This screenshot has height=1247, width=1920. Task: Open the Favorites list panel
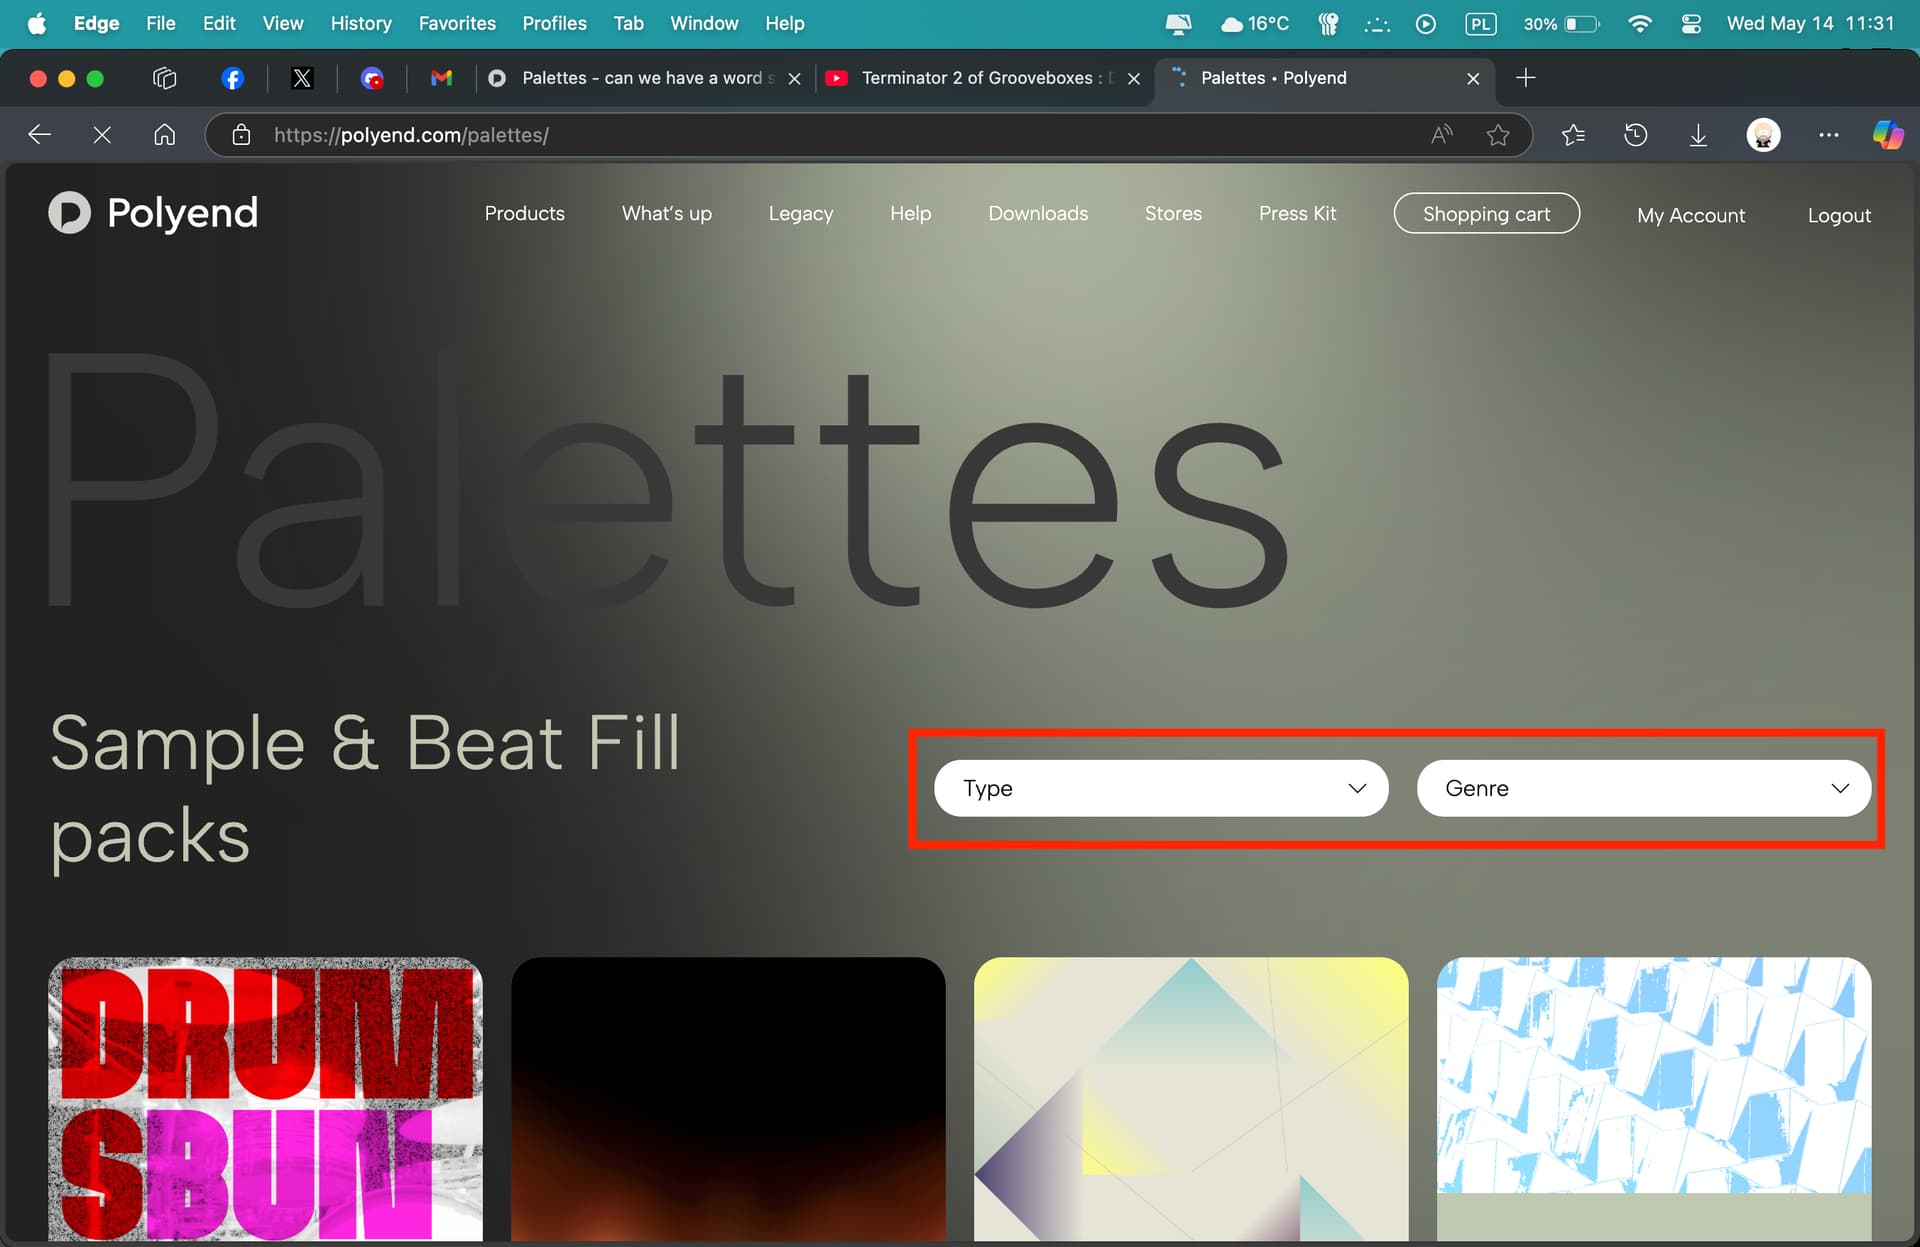click(1573, 135)
